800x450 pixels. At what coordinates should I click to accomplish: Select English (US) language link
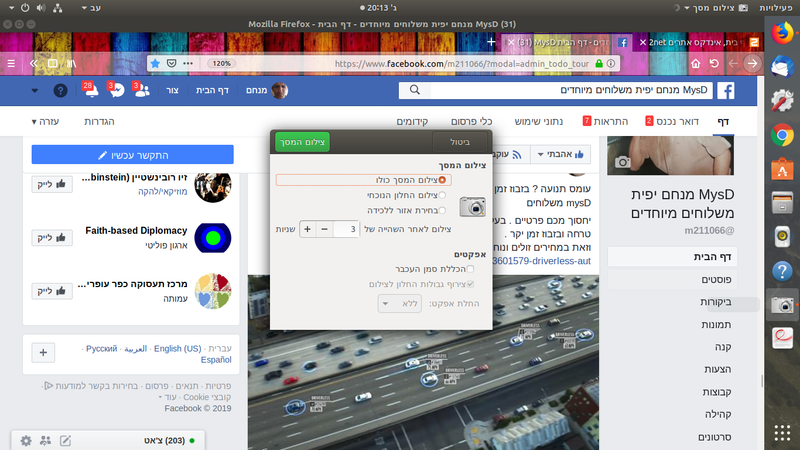pyautogui.click(x=178, y=348)
